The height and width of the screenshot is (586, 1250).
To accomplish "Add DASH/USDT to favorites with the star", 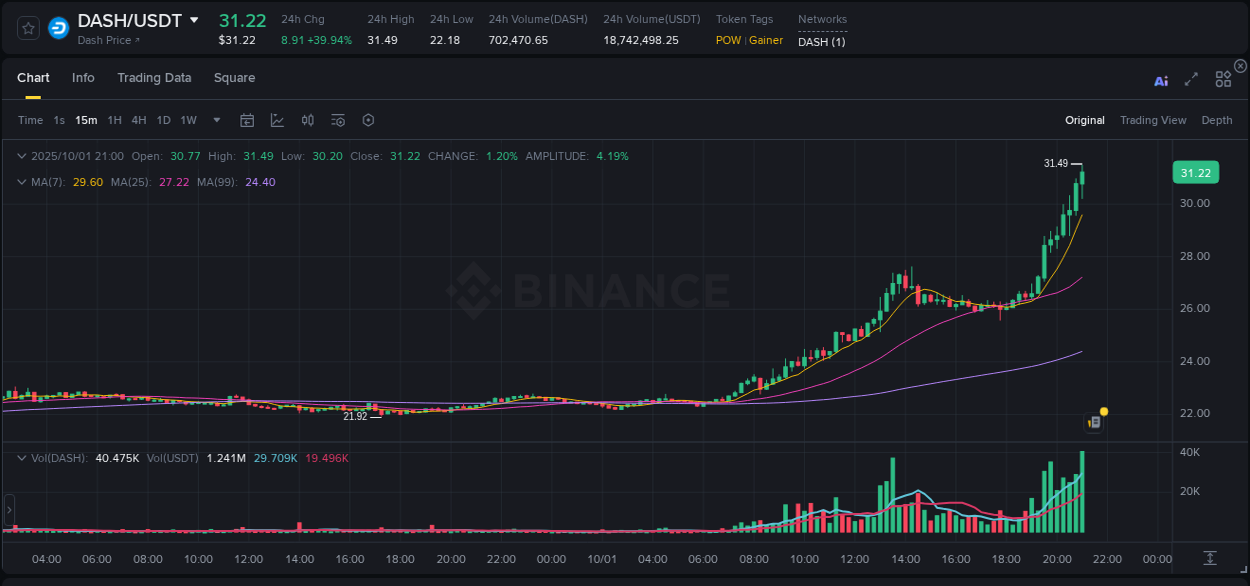I will click(x=27, y=27).
